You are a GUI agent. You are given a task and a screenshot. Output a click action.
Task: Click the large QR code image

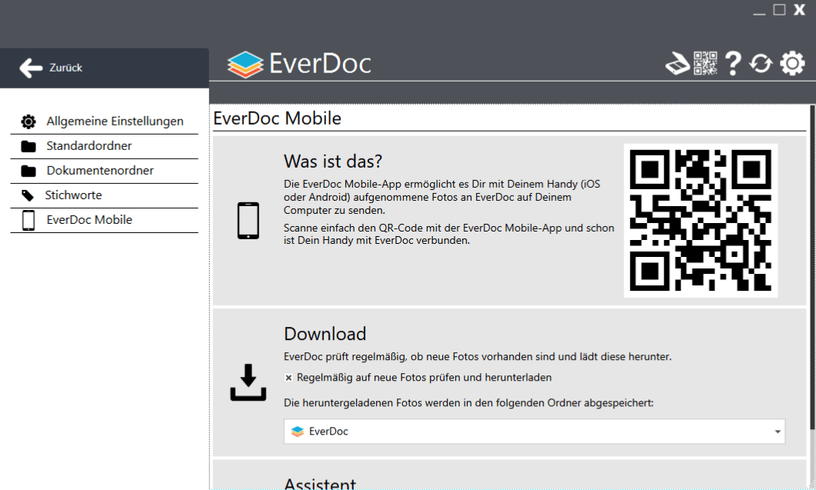(701, 221)
